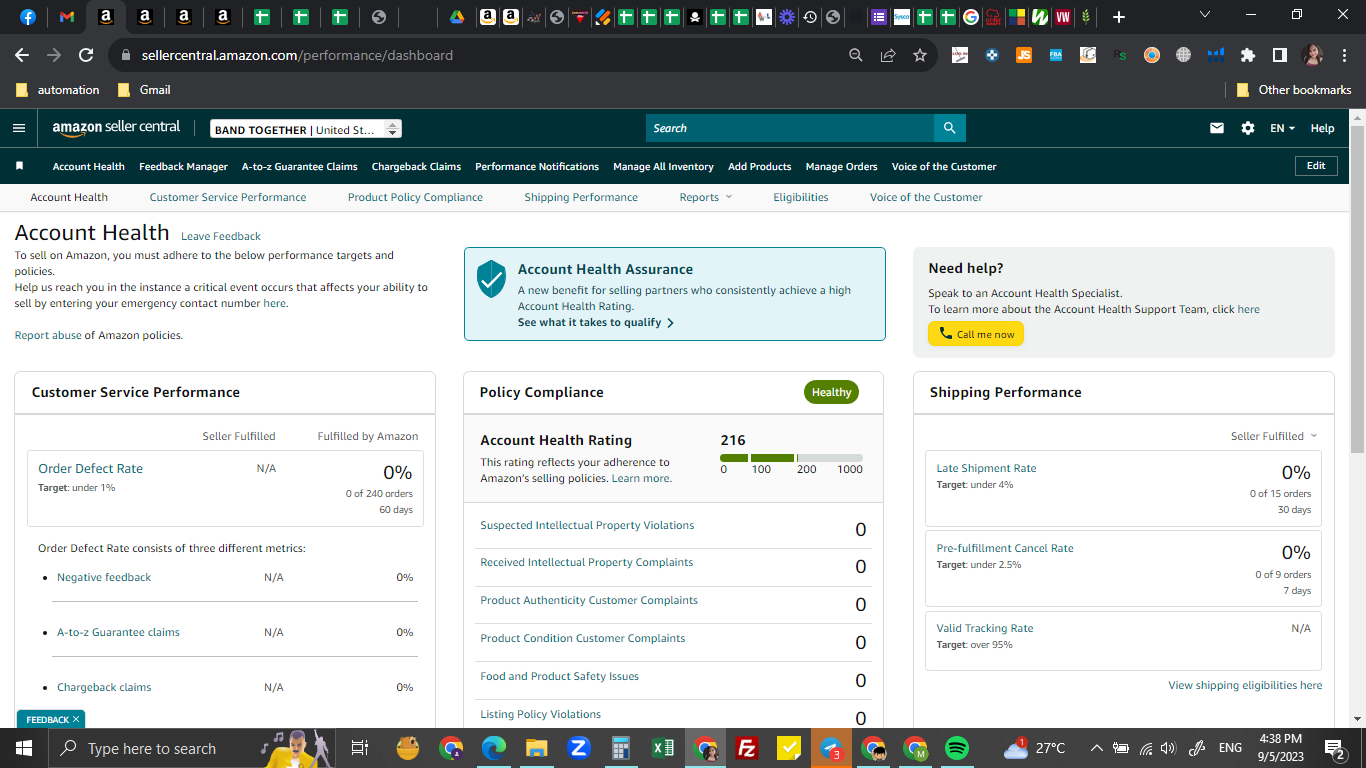1366x768 pixels.
Task: Click the share icon in the address bar
Action: tap(888, 55)
